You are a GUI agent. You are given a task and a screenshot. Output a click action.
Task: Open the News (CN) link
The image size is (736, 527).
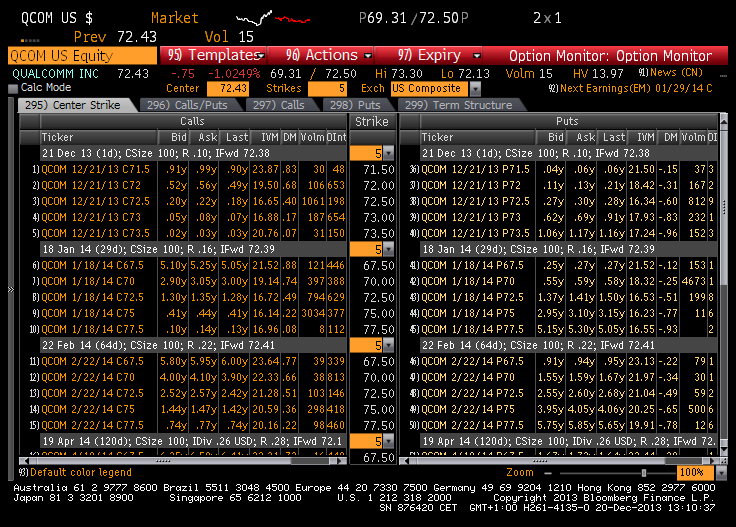point(671,73)
